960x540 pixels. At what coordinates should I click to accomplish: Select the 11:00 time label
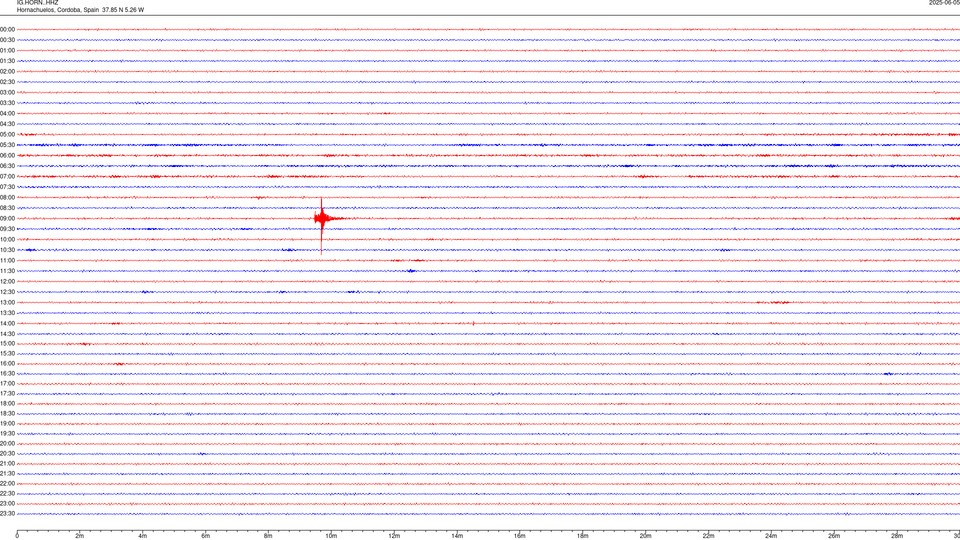click(7, 261)
